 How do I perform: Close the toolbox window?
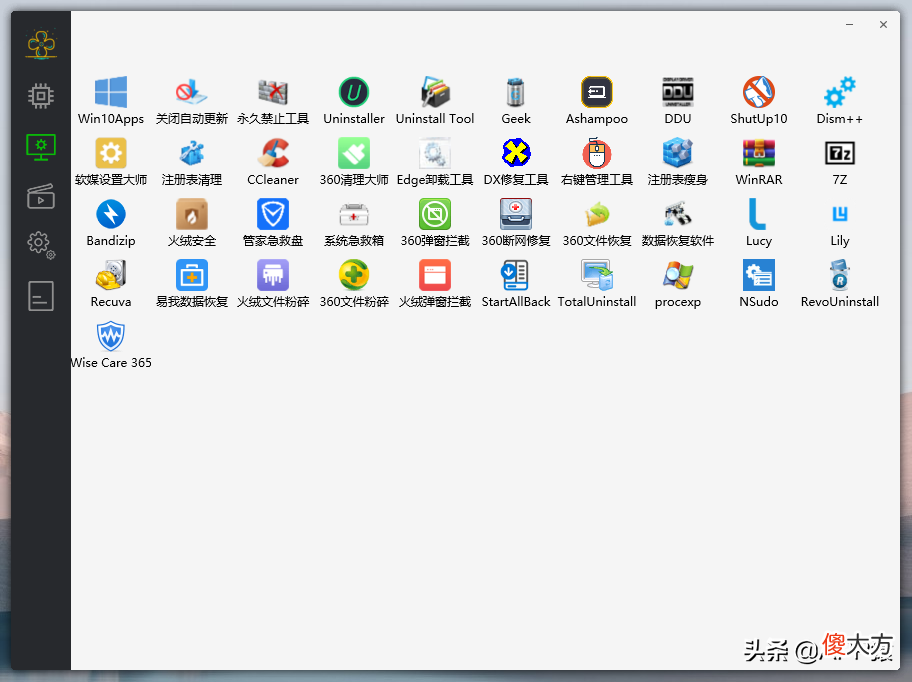(883, 24)
